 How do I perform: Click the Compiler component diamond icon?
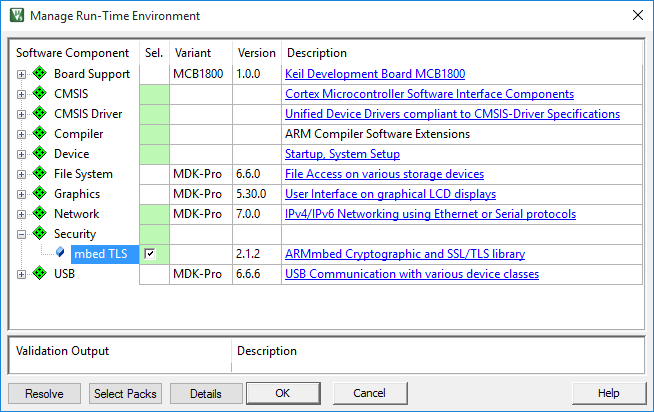[x=40, y=134]
